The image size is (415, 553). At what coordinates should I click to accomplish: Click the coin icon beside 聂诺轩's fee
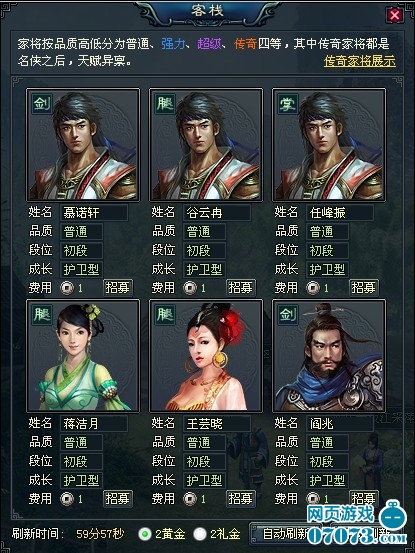67,288
